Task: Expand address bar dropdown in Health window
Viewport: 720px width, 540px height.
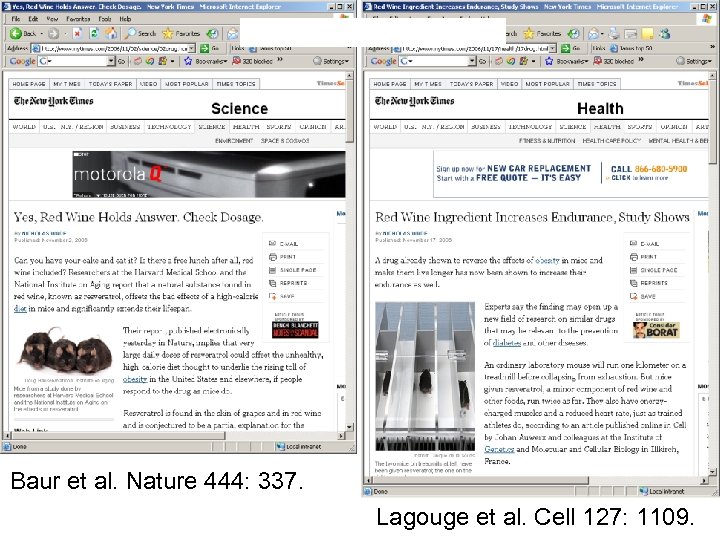Action: pyautogui.click(x=553, y=48)
